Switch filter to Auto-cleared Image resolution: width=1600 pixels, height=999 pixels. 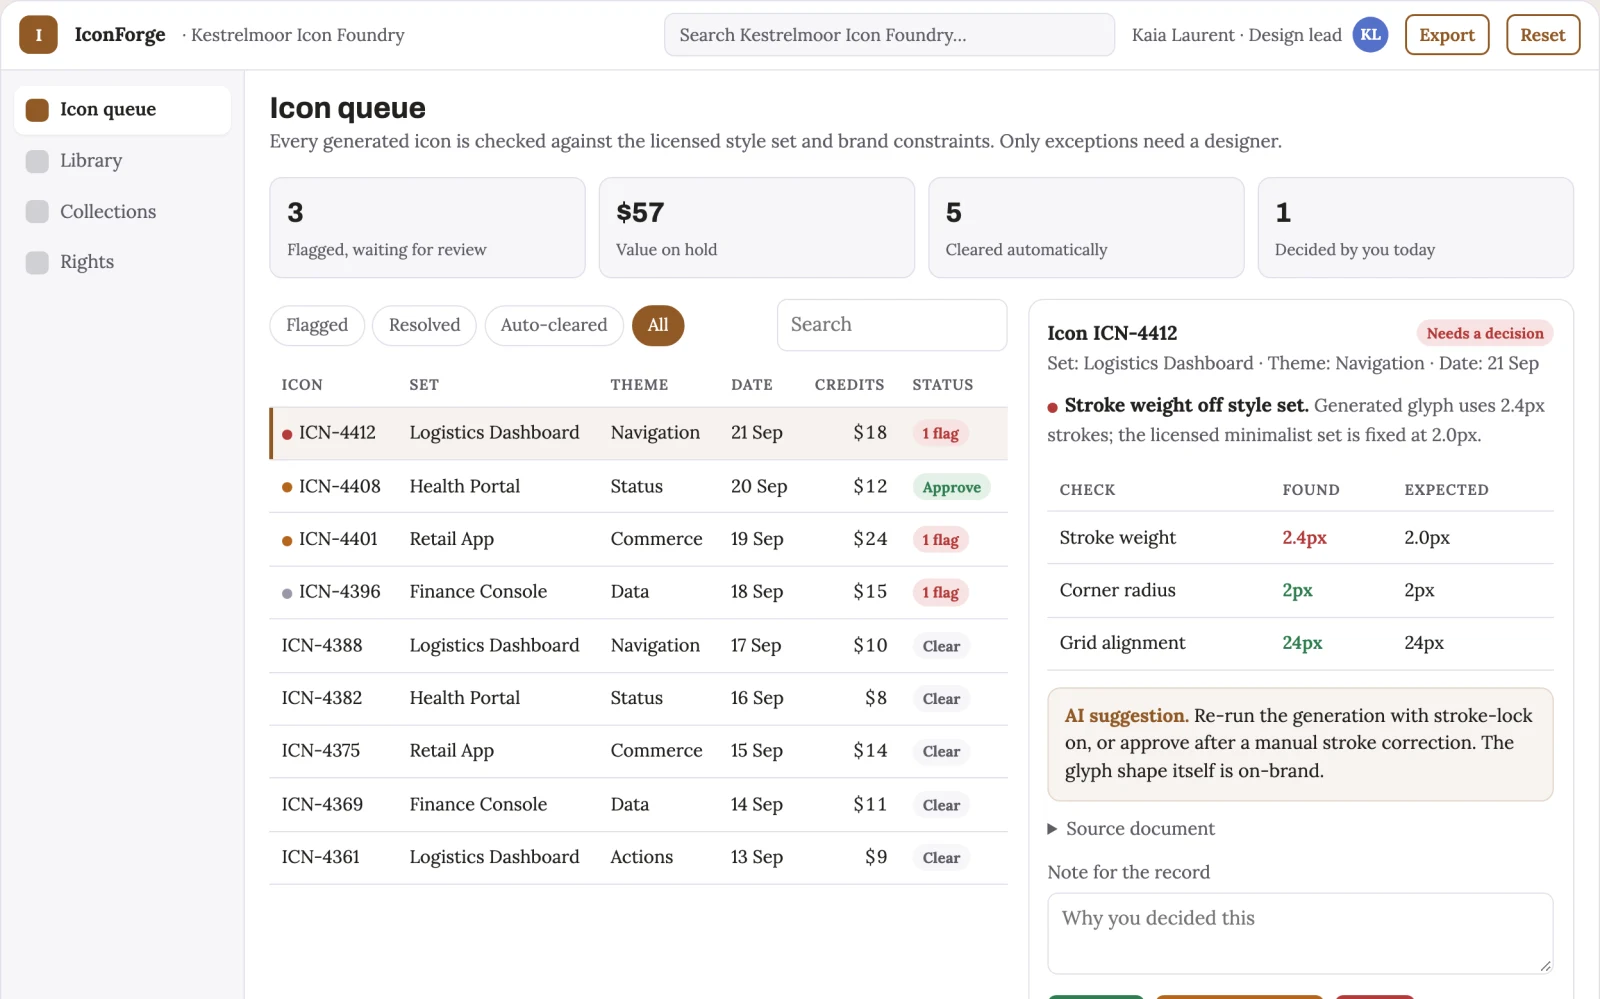tap(554, 325)
